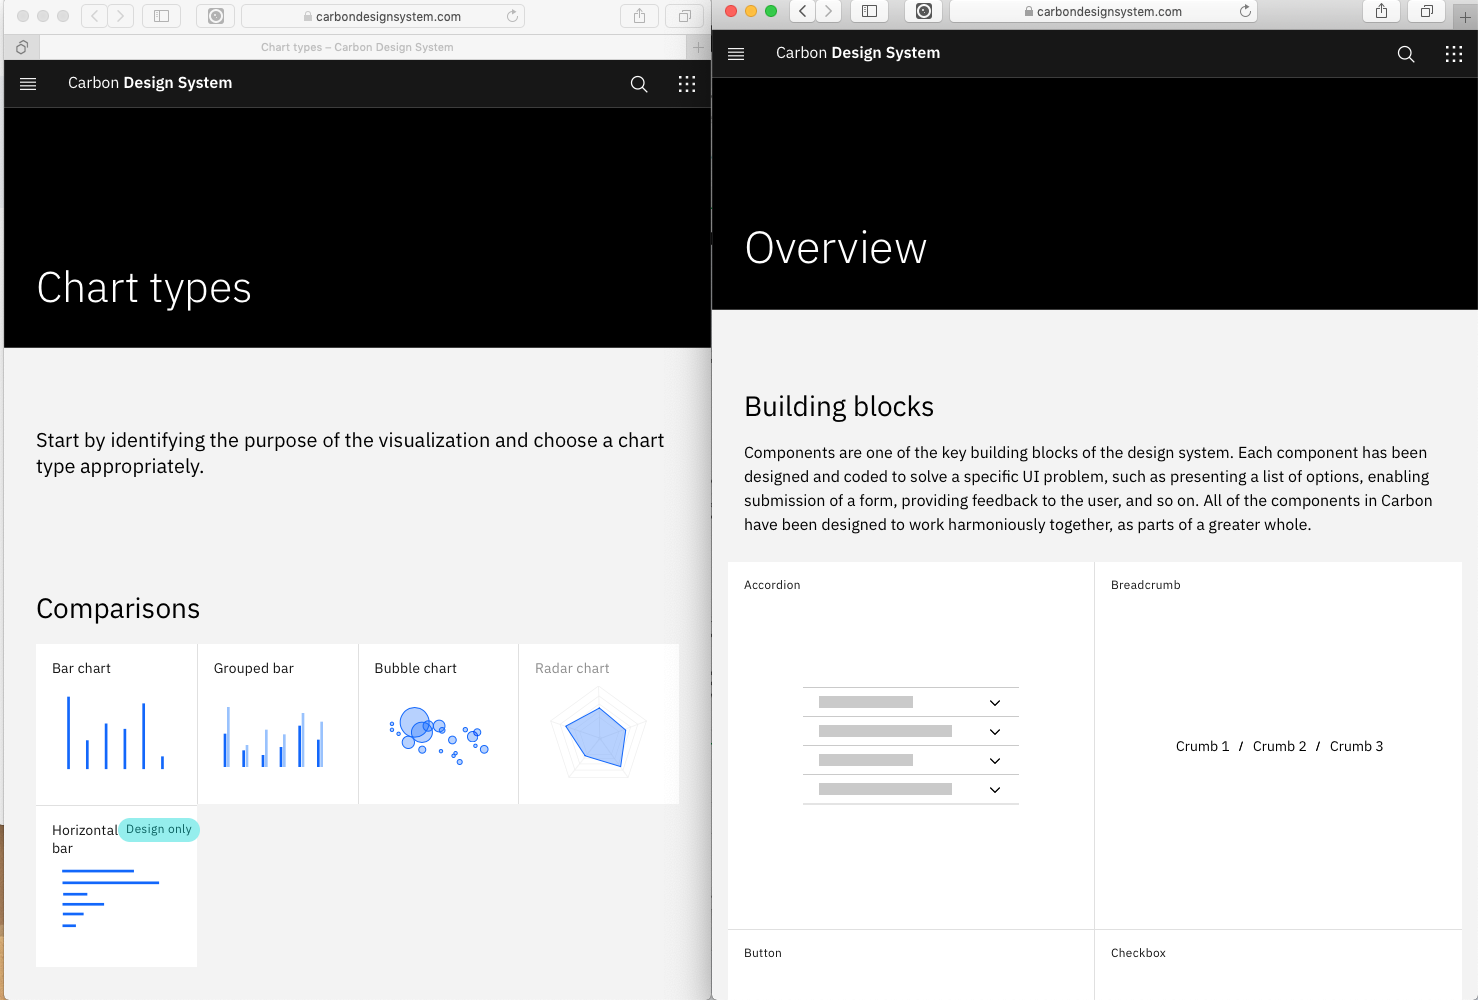
Task: Expand fourth accordion row chevron
Action: pos(995,790)
